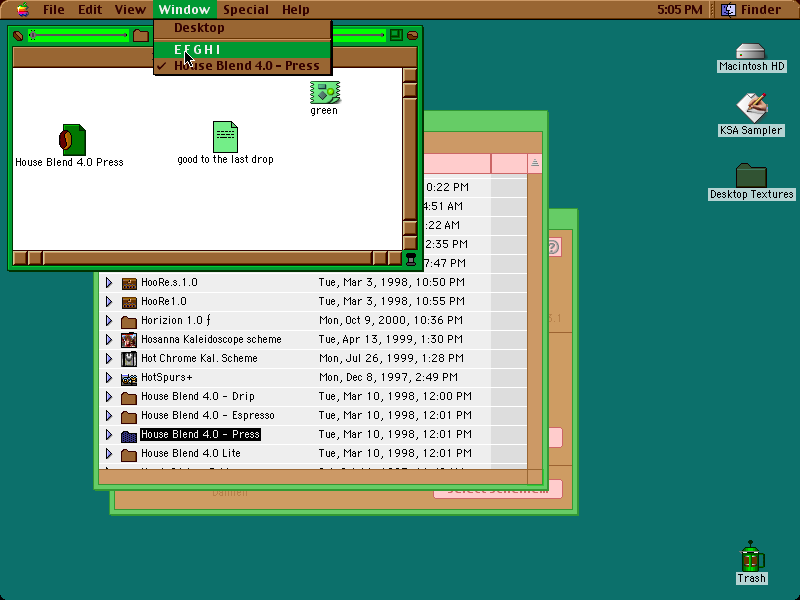
Task: Expand the HotSpurs+ disclosure triangle
Action: tap(109, 378)
